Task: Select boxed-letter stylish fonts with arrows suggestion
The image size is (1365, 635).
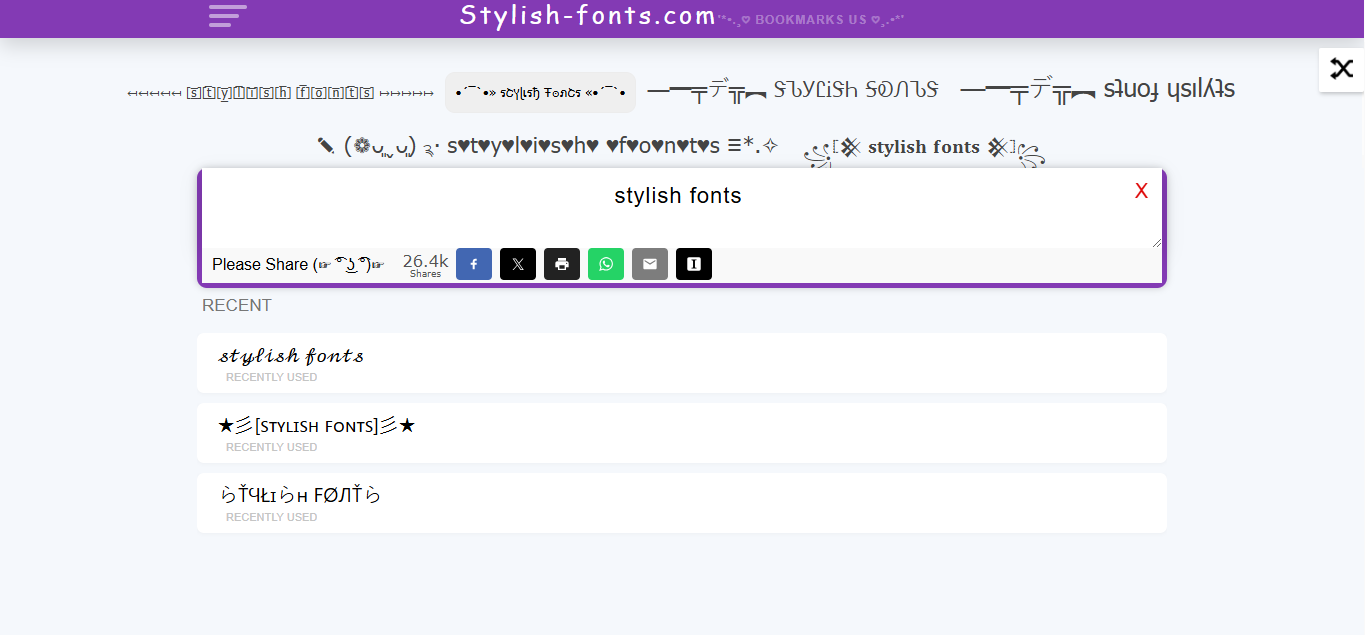Action: pos(281,93)
